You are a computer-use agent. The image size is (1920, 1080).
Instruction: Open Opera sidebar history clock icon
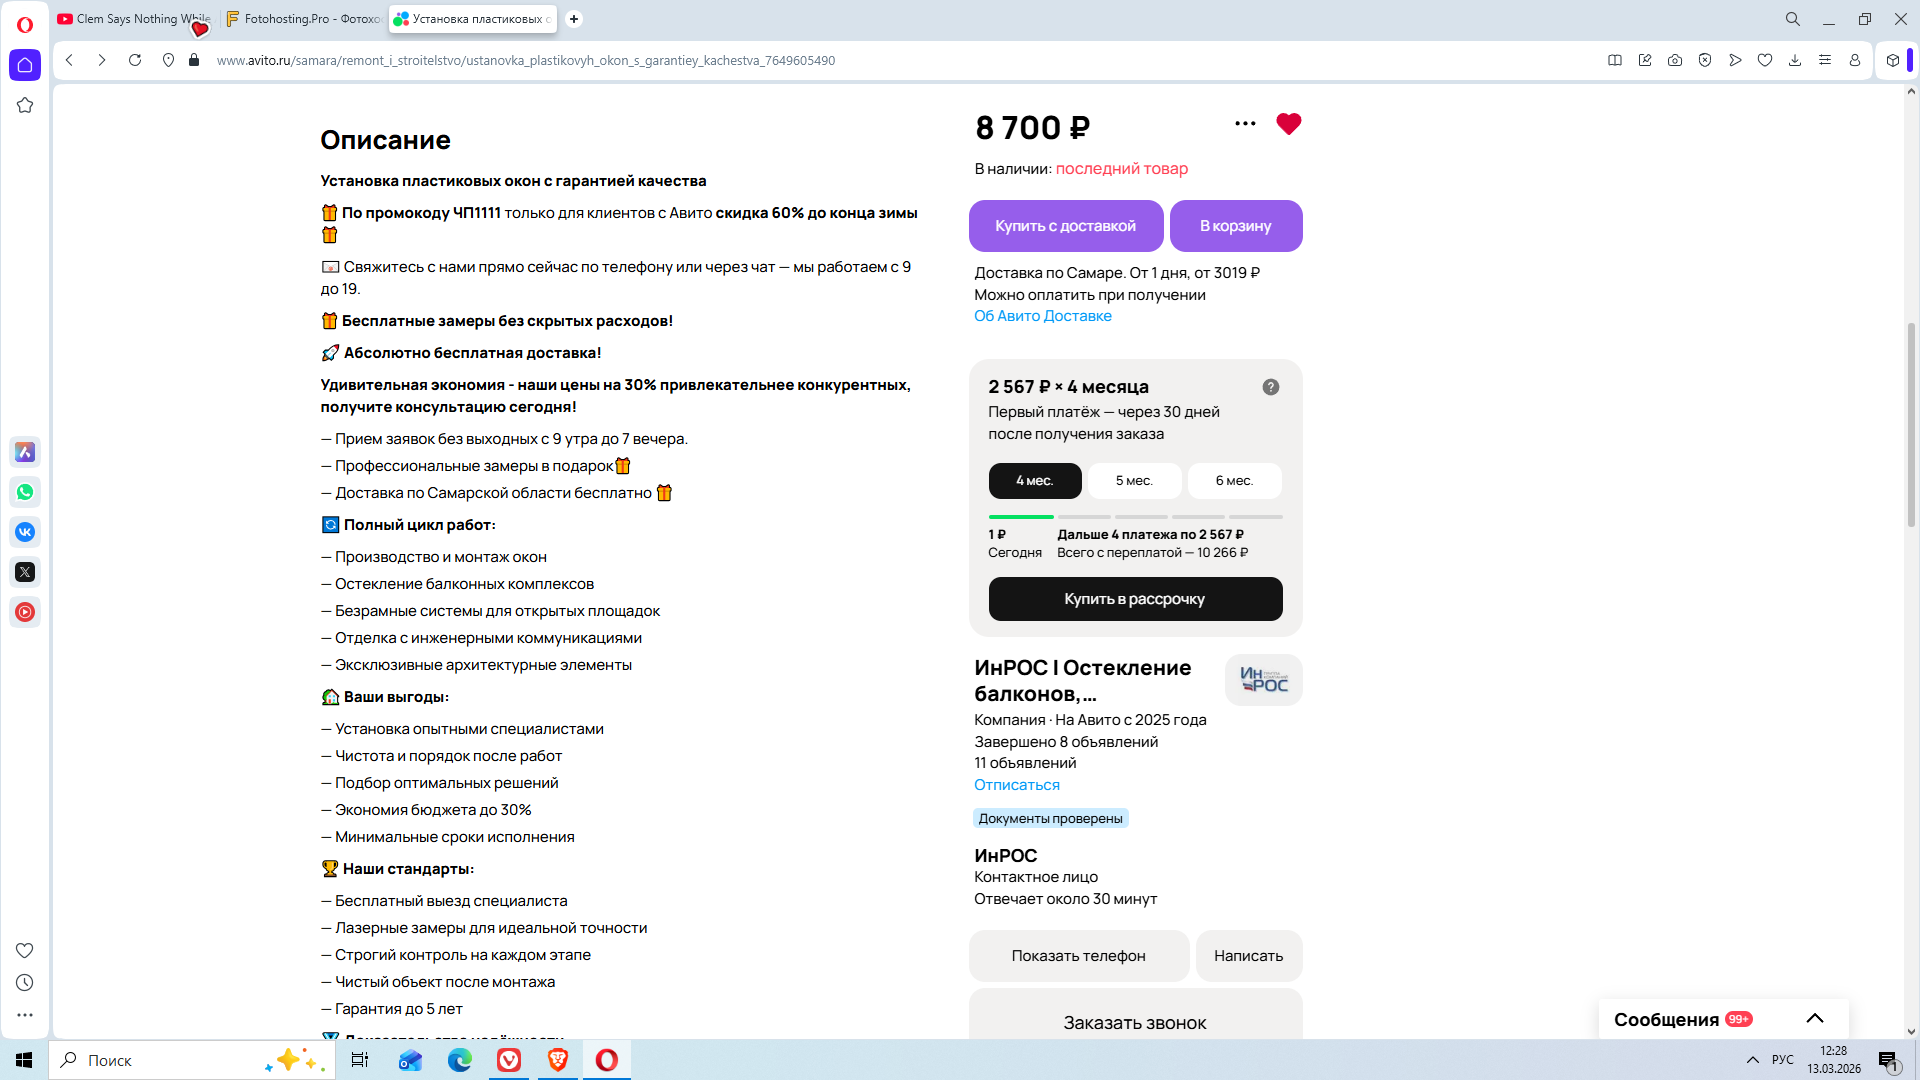click(25, 983)
